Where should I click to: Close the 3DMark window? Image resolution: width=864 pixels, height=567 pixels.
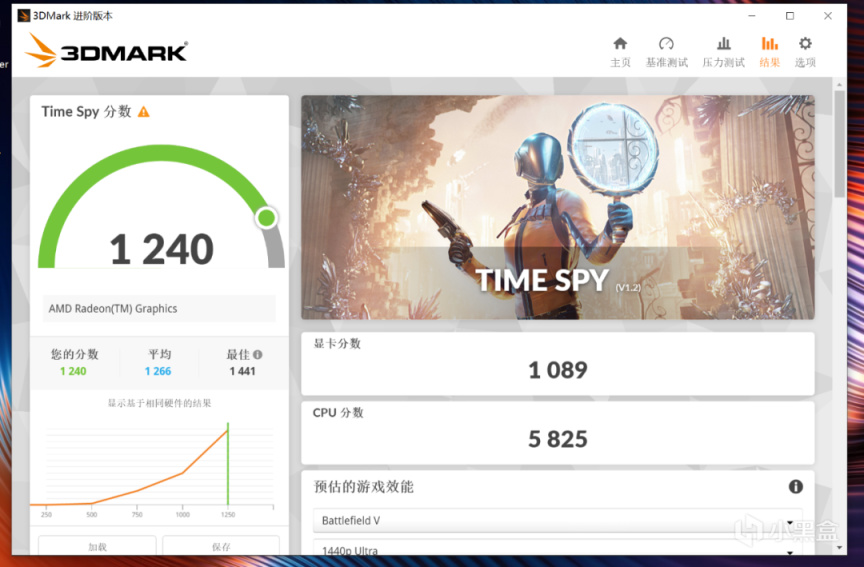pos(828,15)
